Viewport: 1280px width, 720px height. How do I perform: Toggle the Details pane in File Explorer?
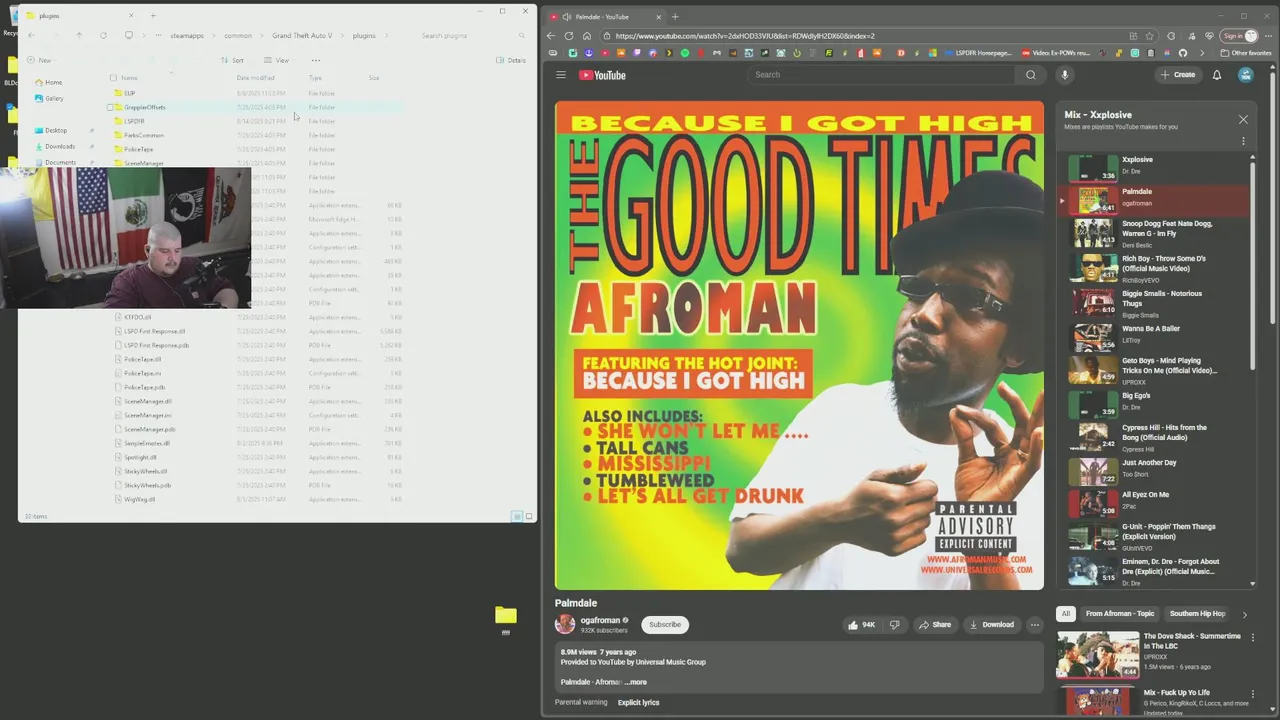click(x=511, y=60)
